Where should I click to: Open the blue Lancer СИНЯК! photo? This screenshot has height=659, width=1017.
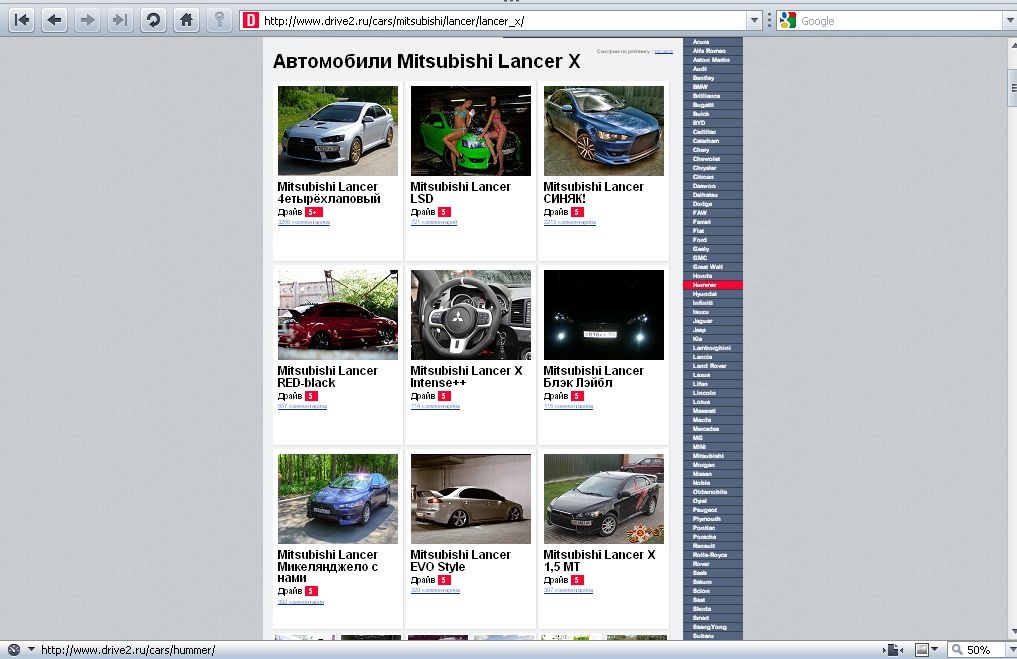[604, 130]
